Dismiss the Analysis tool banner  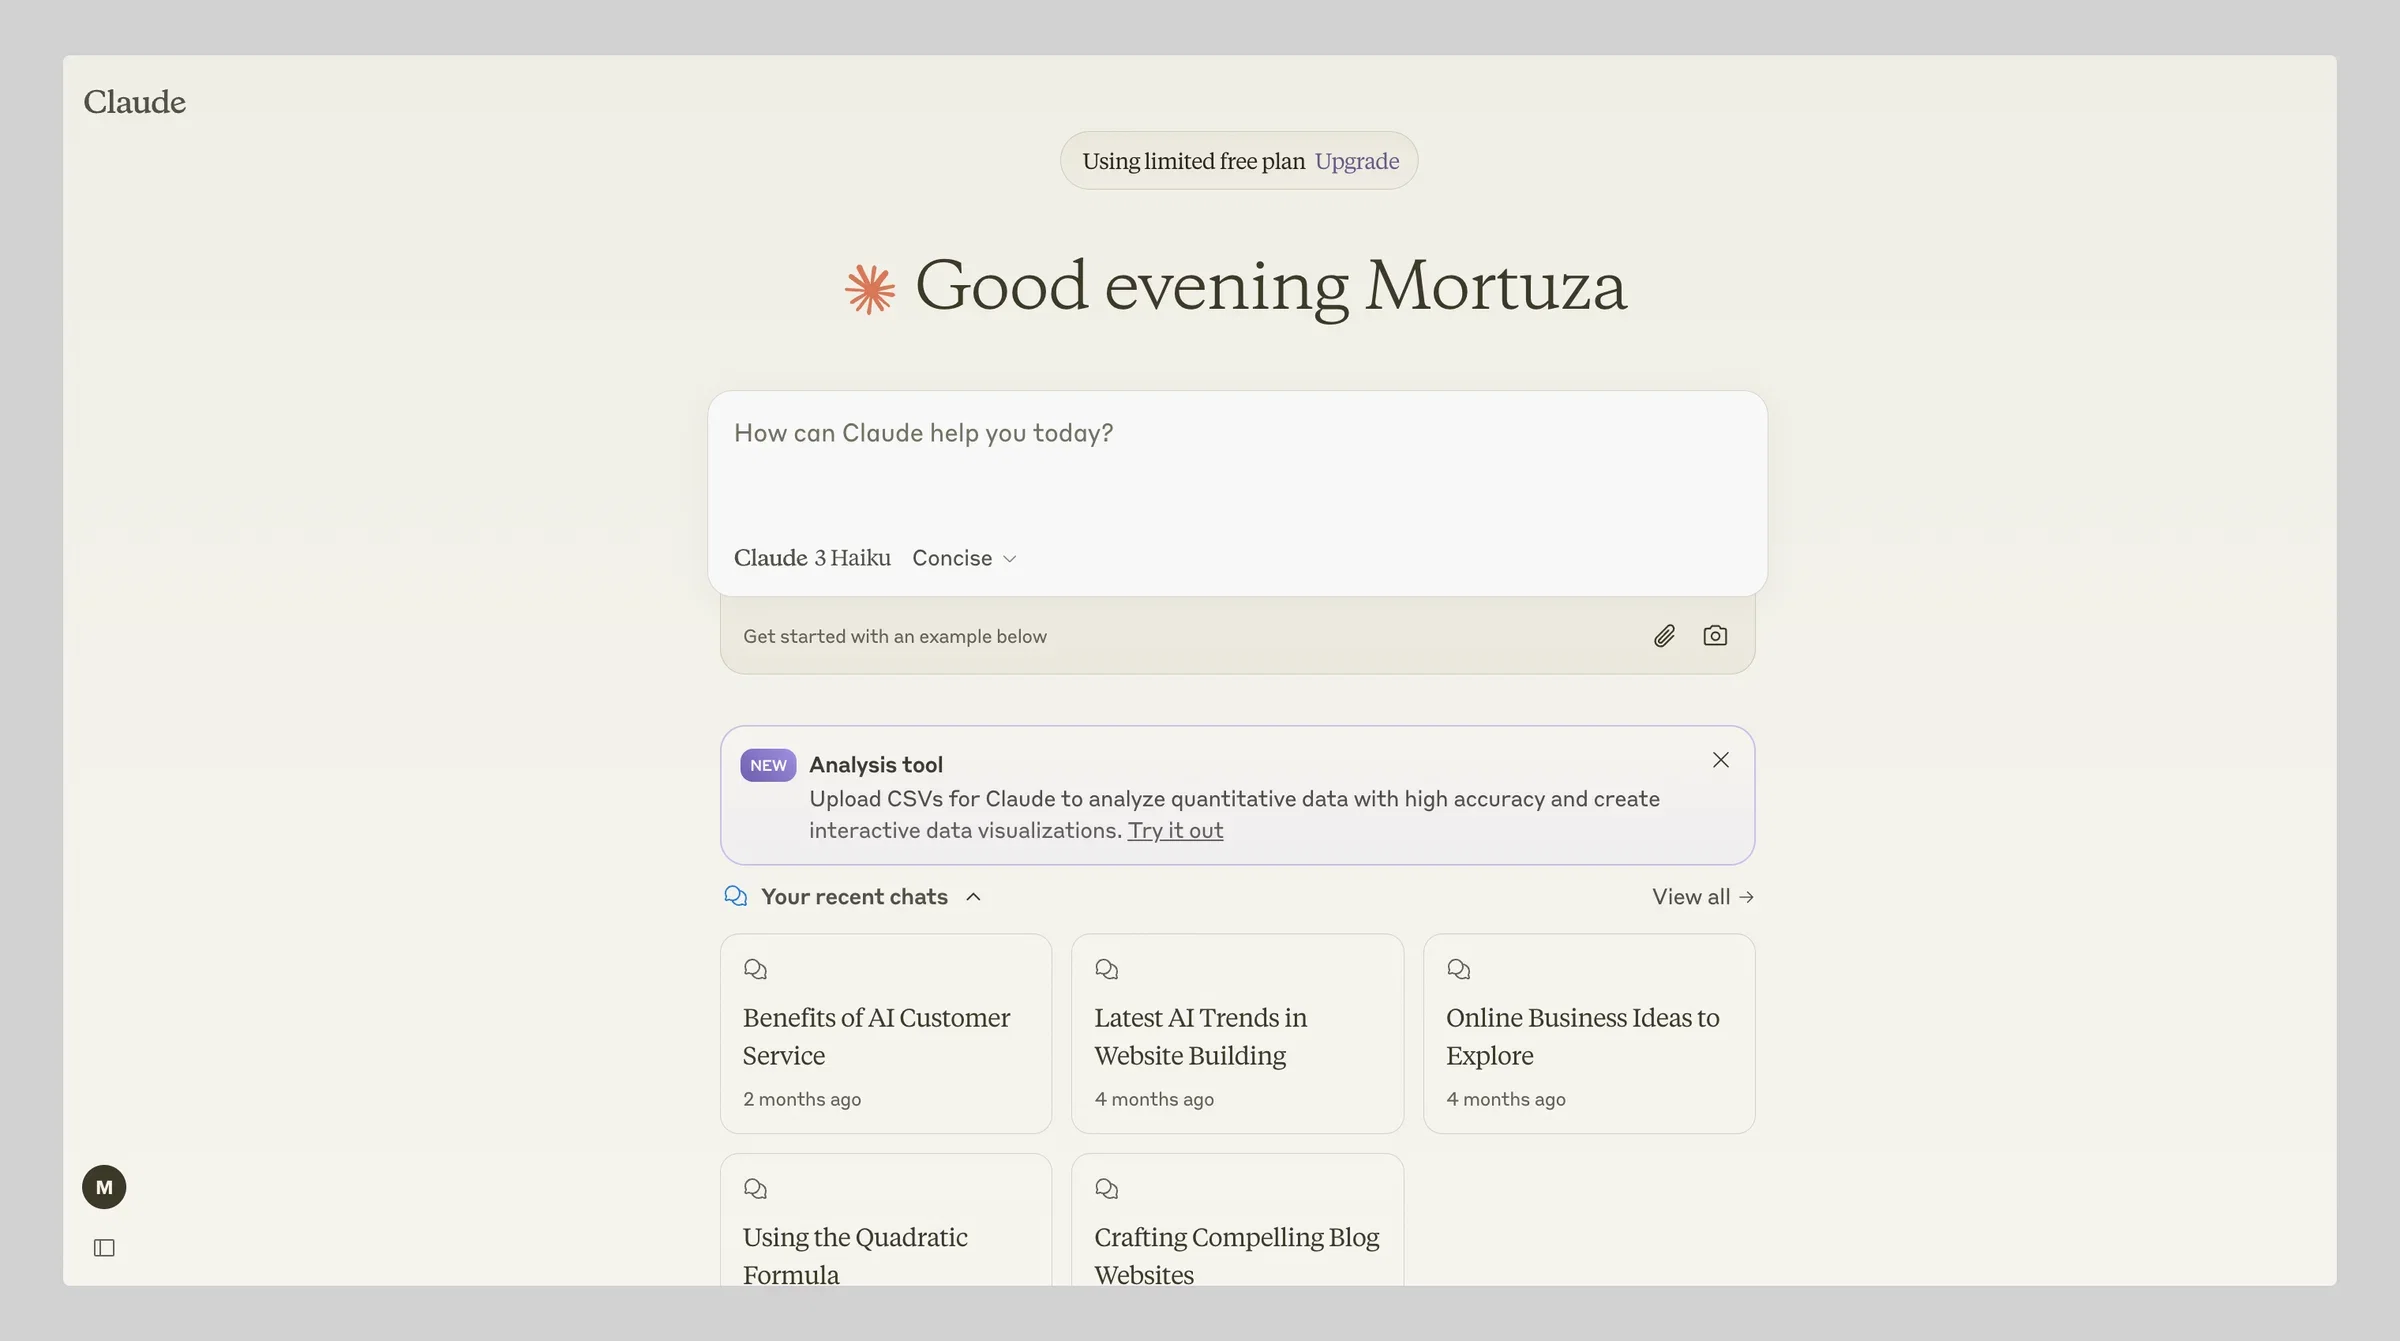pyautogui.click(x=1720, y=760)
